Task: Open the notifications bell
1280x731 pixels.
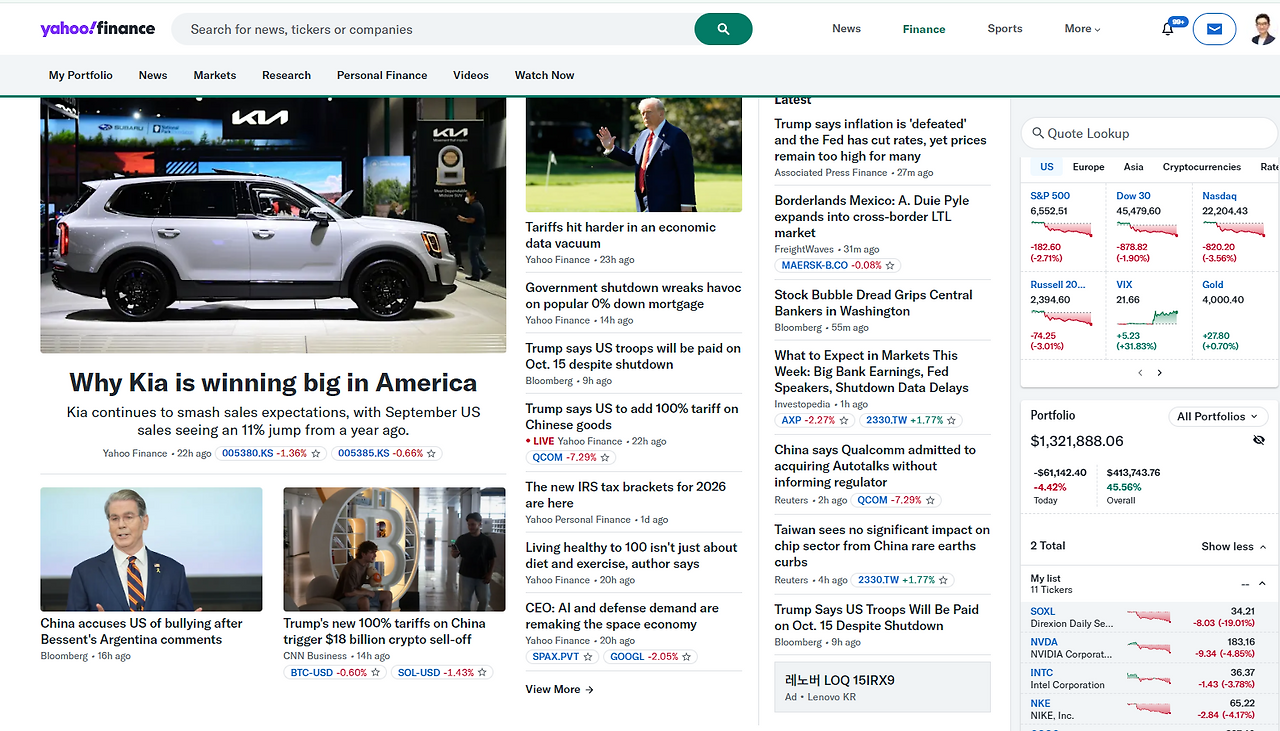Action: click(x=1167, y=29)
